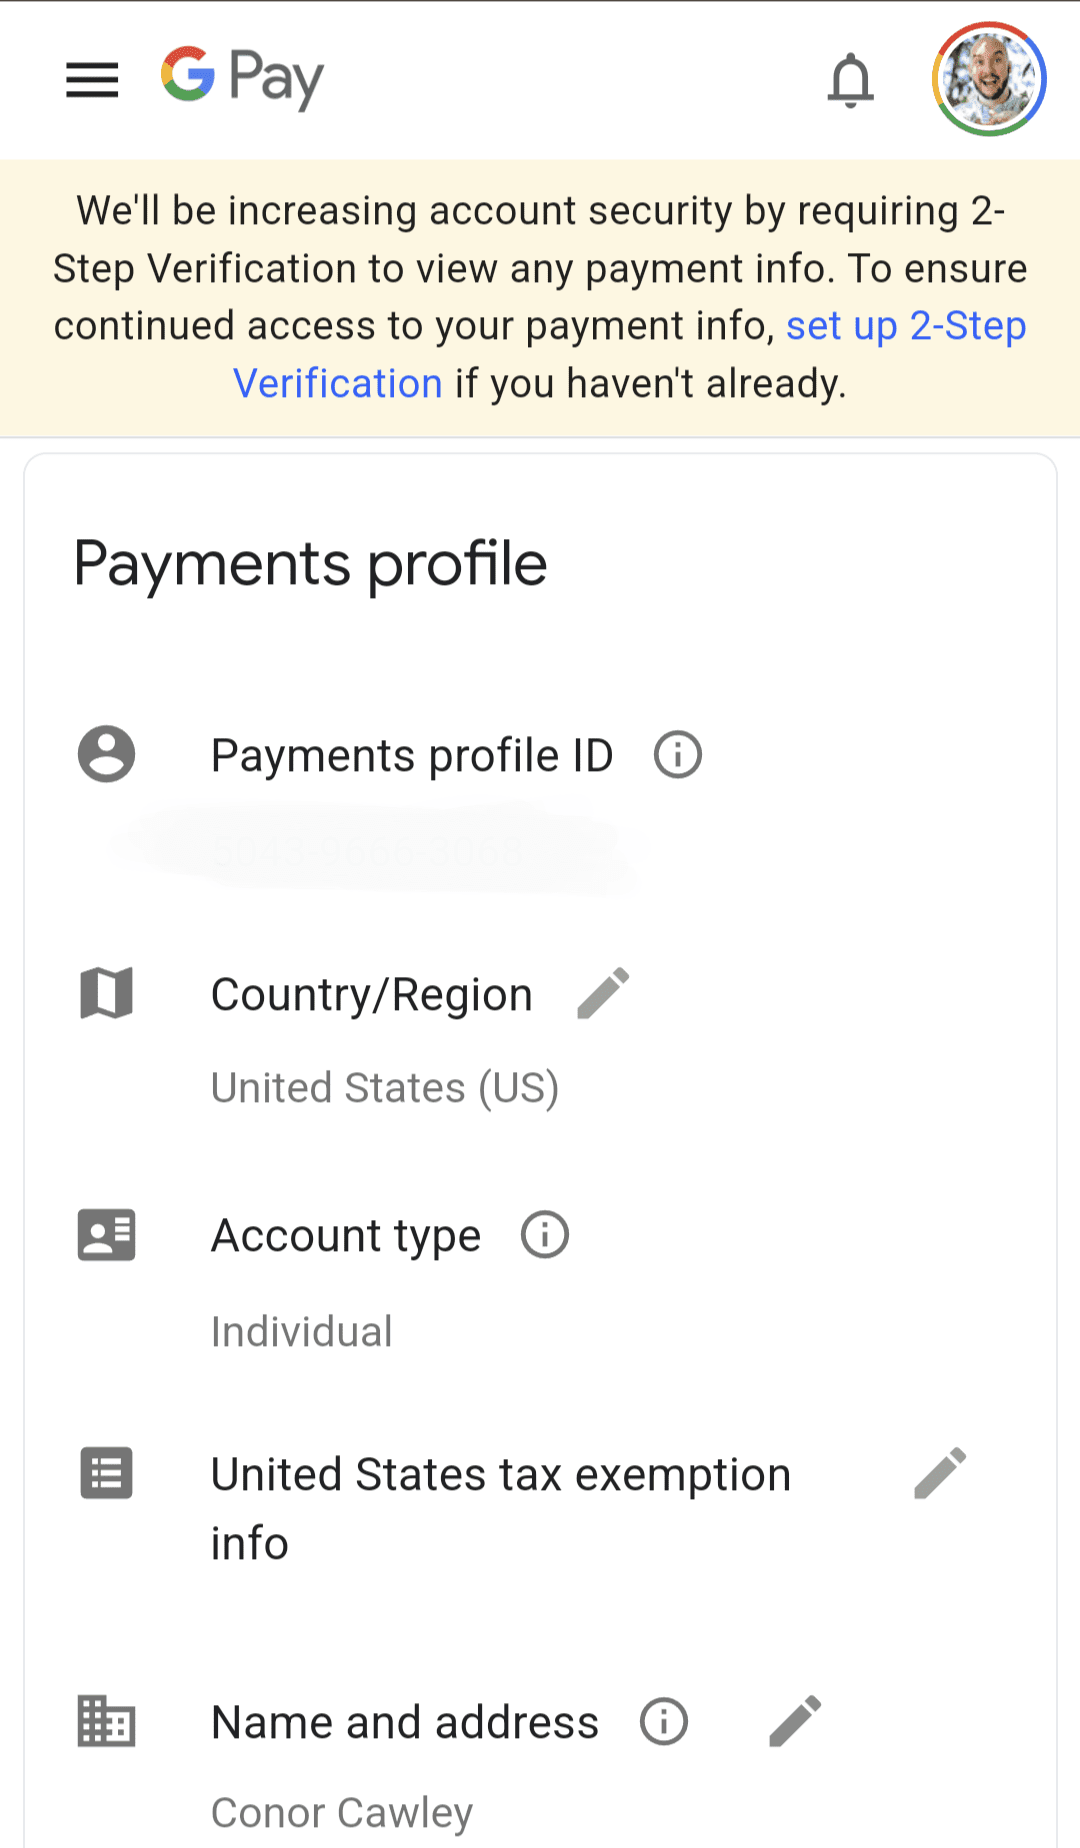This screenshot has height=1848, width=1080.
Task: Click the Payments profile heading
Action: point(310,564)
